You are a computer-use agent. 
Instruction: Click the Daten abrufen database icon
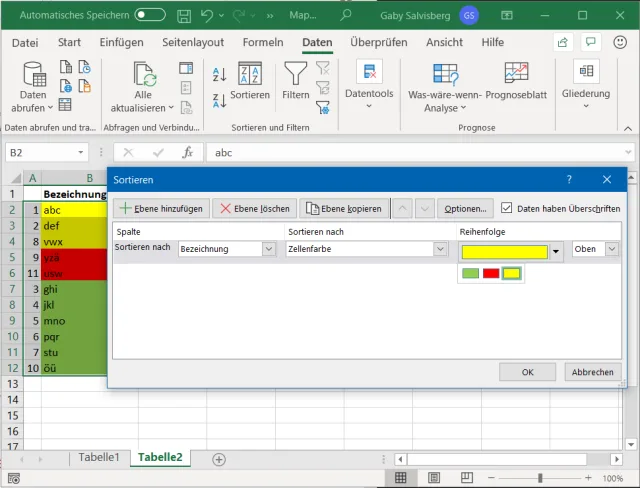coord(34,75)
